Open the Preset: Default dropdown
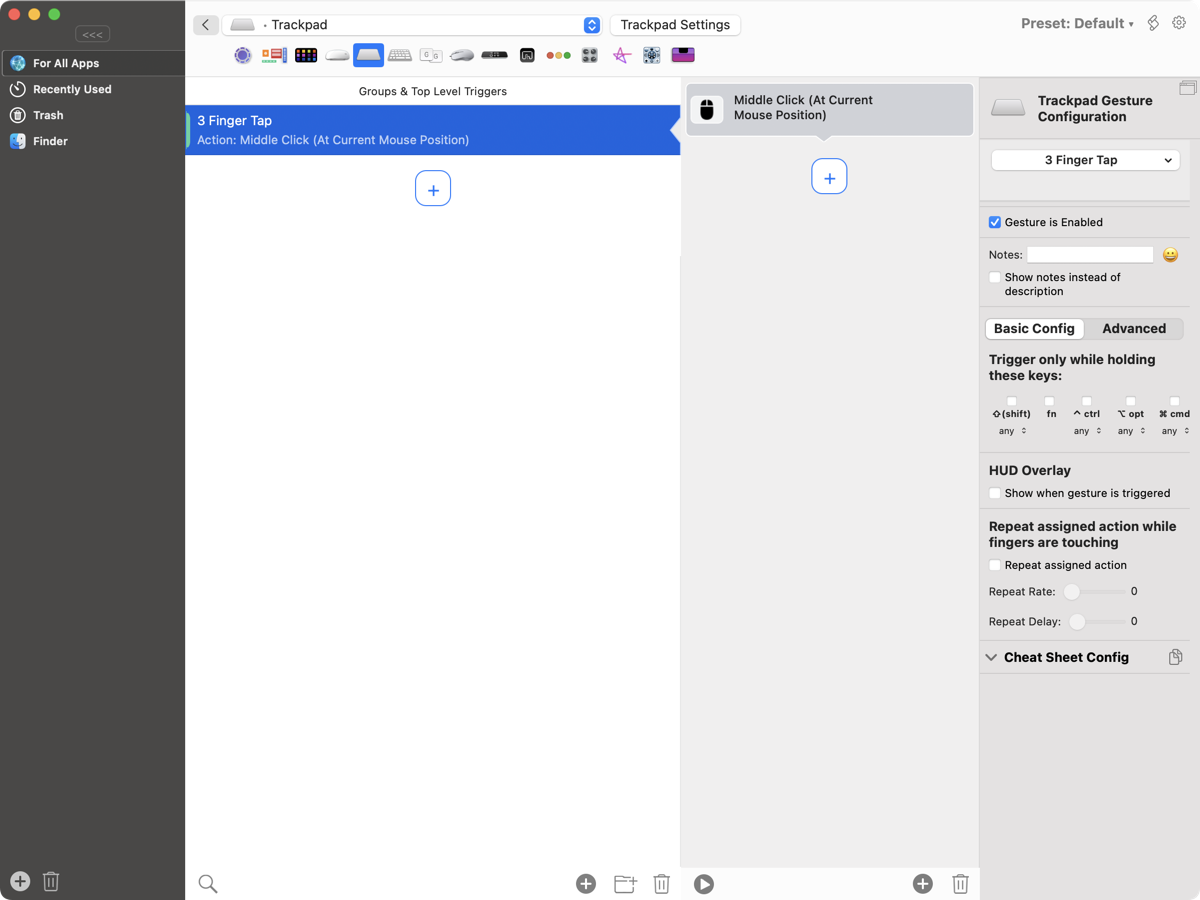 point(1078,21)
